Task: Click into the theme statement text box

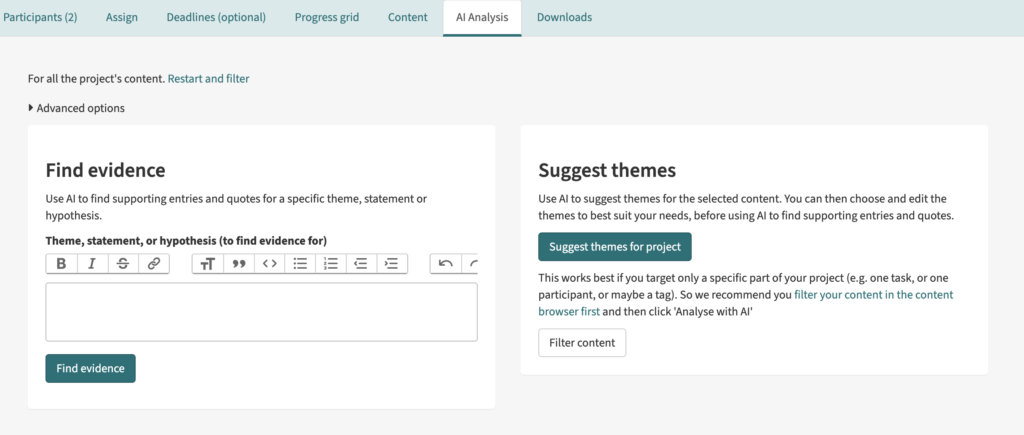Action: [x=261, y=311]
